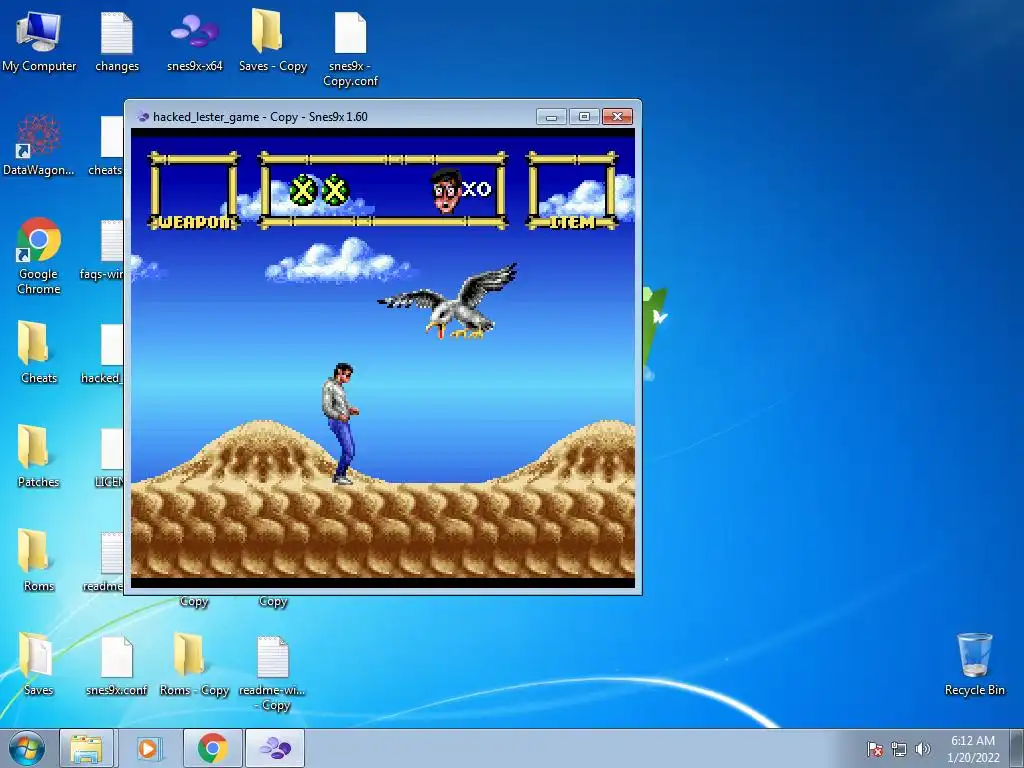
Task: Close the Snes9x emulator window
Action: click(x=617, y=117)
